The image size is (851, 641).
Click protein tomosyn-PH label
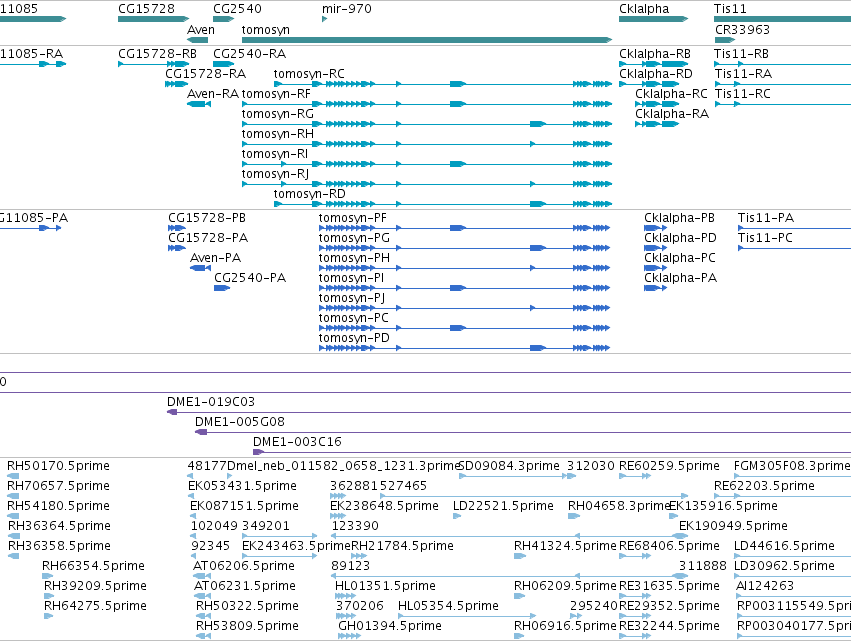354,258
